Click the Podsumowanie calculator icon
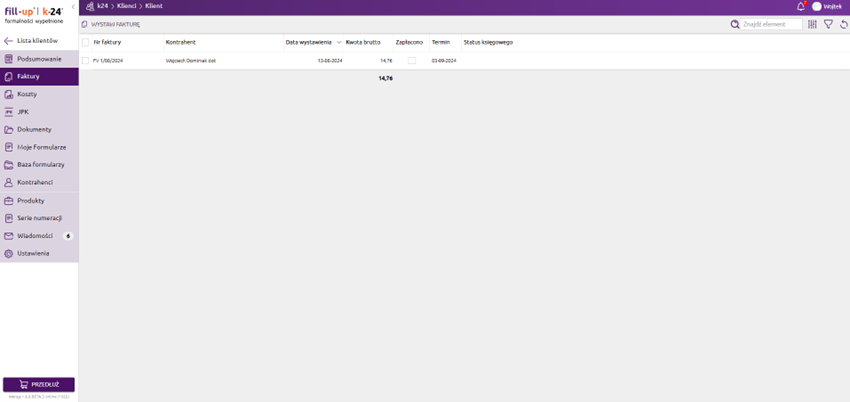The height and width of the screenshot is (402, 850). (x=8, y=59)
